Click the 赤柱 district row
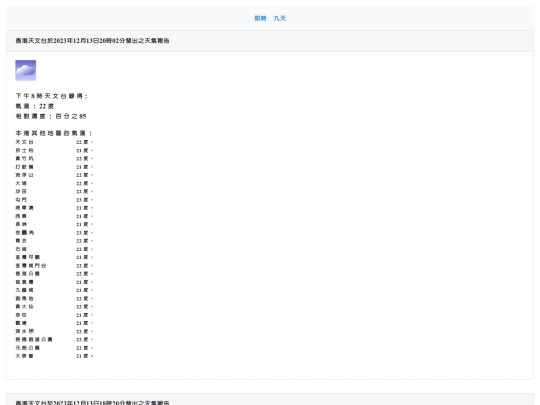The width and height of the screenshot is (540, 405). pos(54,315)
